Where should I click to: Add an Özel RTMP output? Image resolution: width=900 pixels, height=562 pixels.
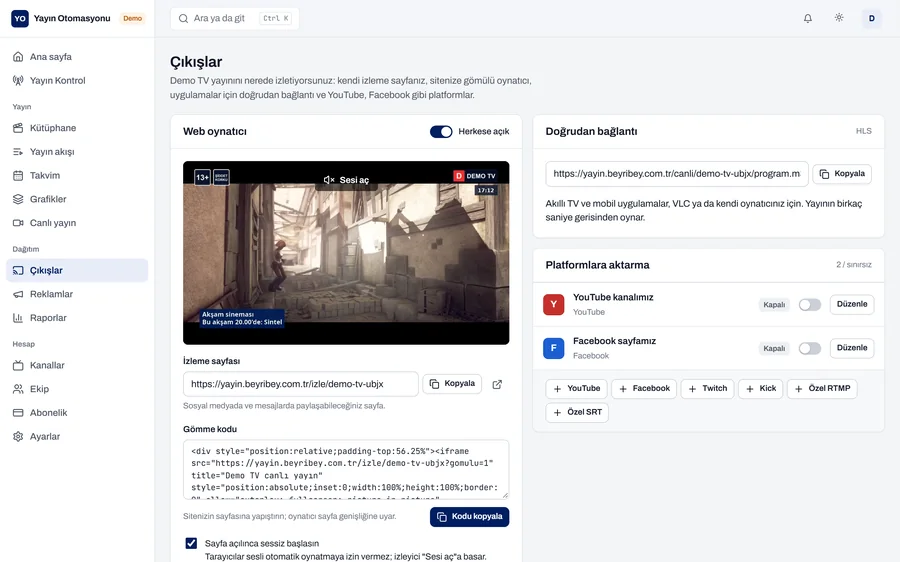pyautogui.click(x=822, y=389)
